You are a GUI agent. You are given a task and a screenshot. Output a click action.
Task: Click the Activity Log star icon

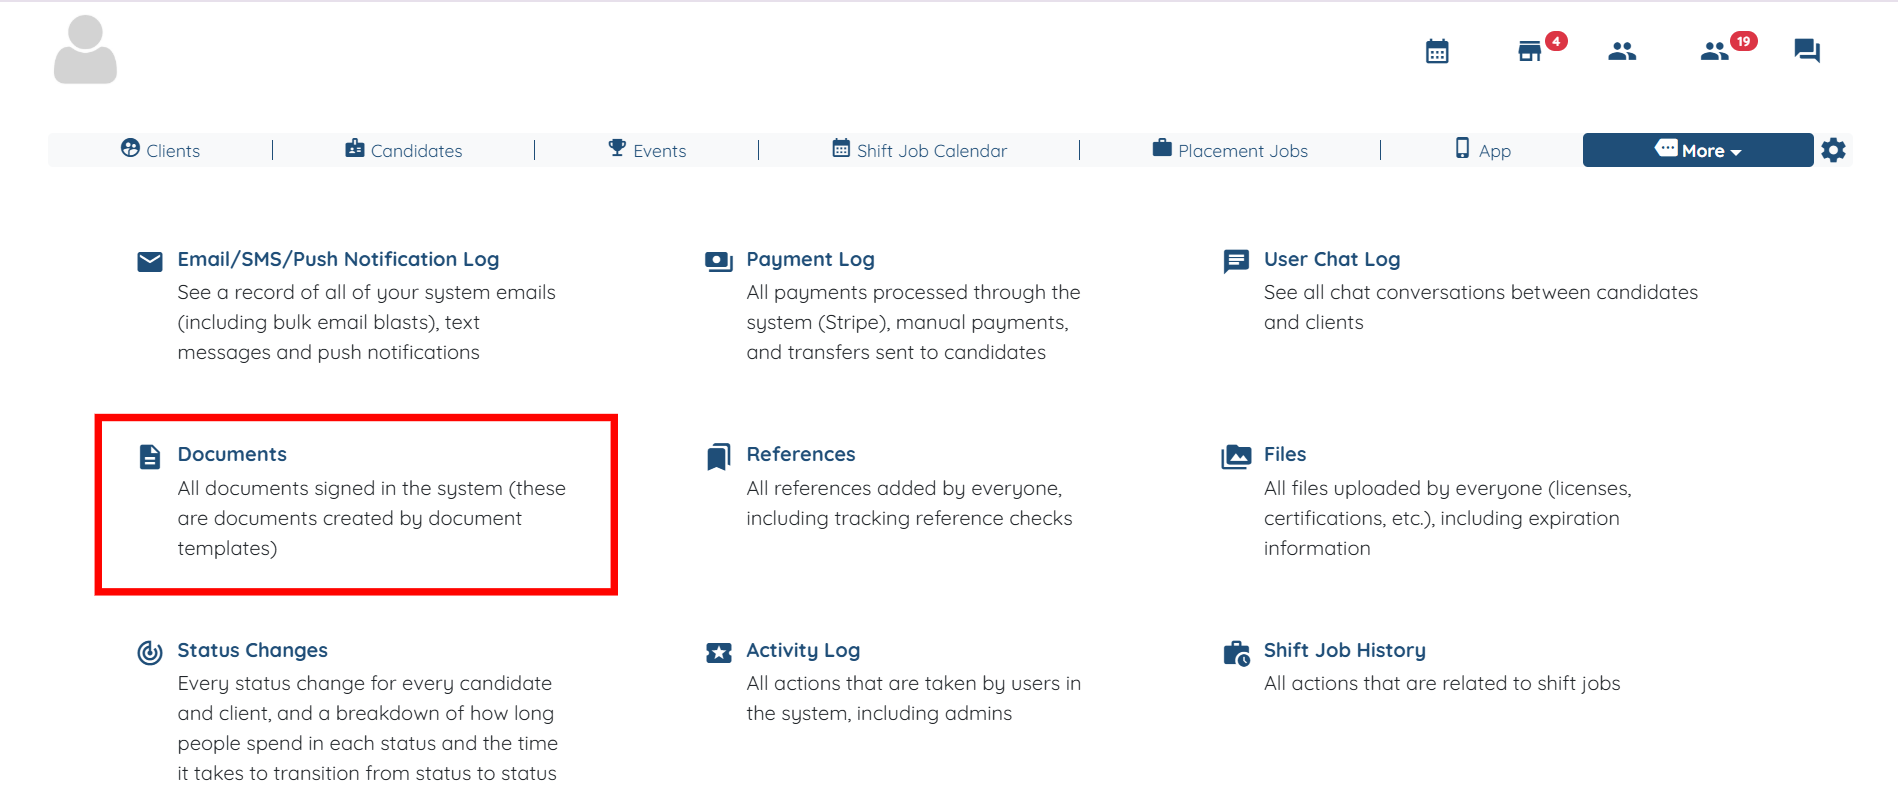point(719,653)
